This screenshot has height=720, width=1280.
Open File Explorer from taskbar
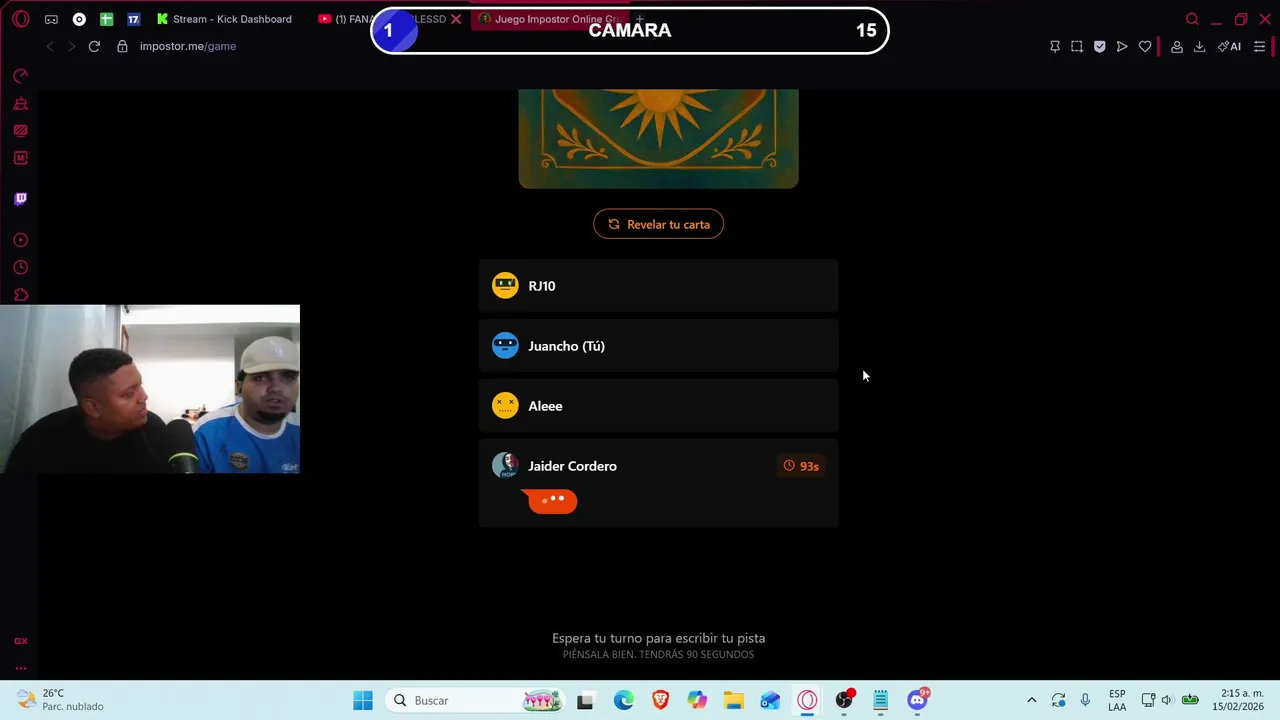click(734, 700)
